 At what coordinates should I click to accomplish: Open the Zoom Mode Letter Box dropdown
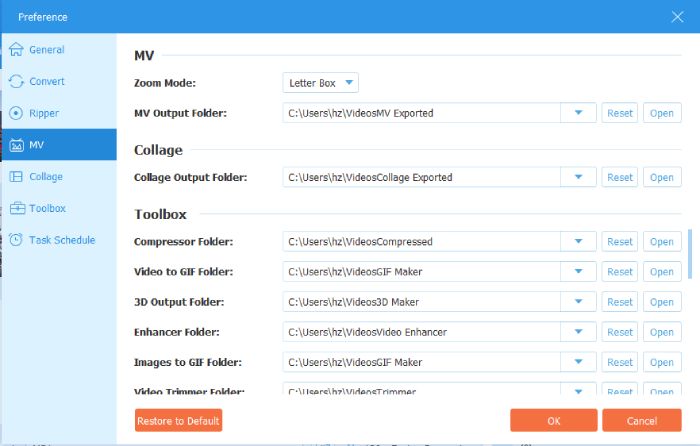coord(321,83)
